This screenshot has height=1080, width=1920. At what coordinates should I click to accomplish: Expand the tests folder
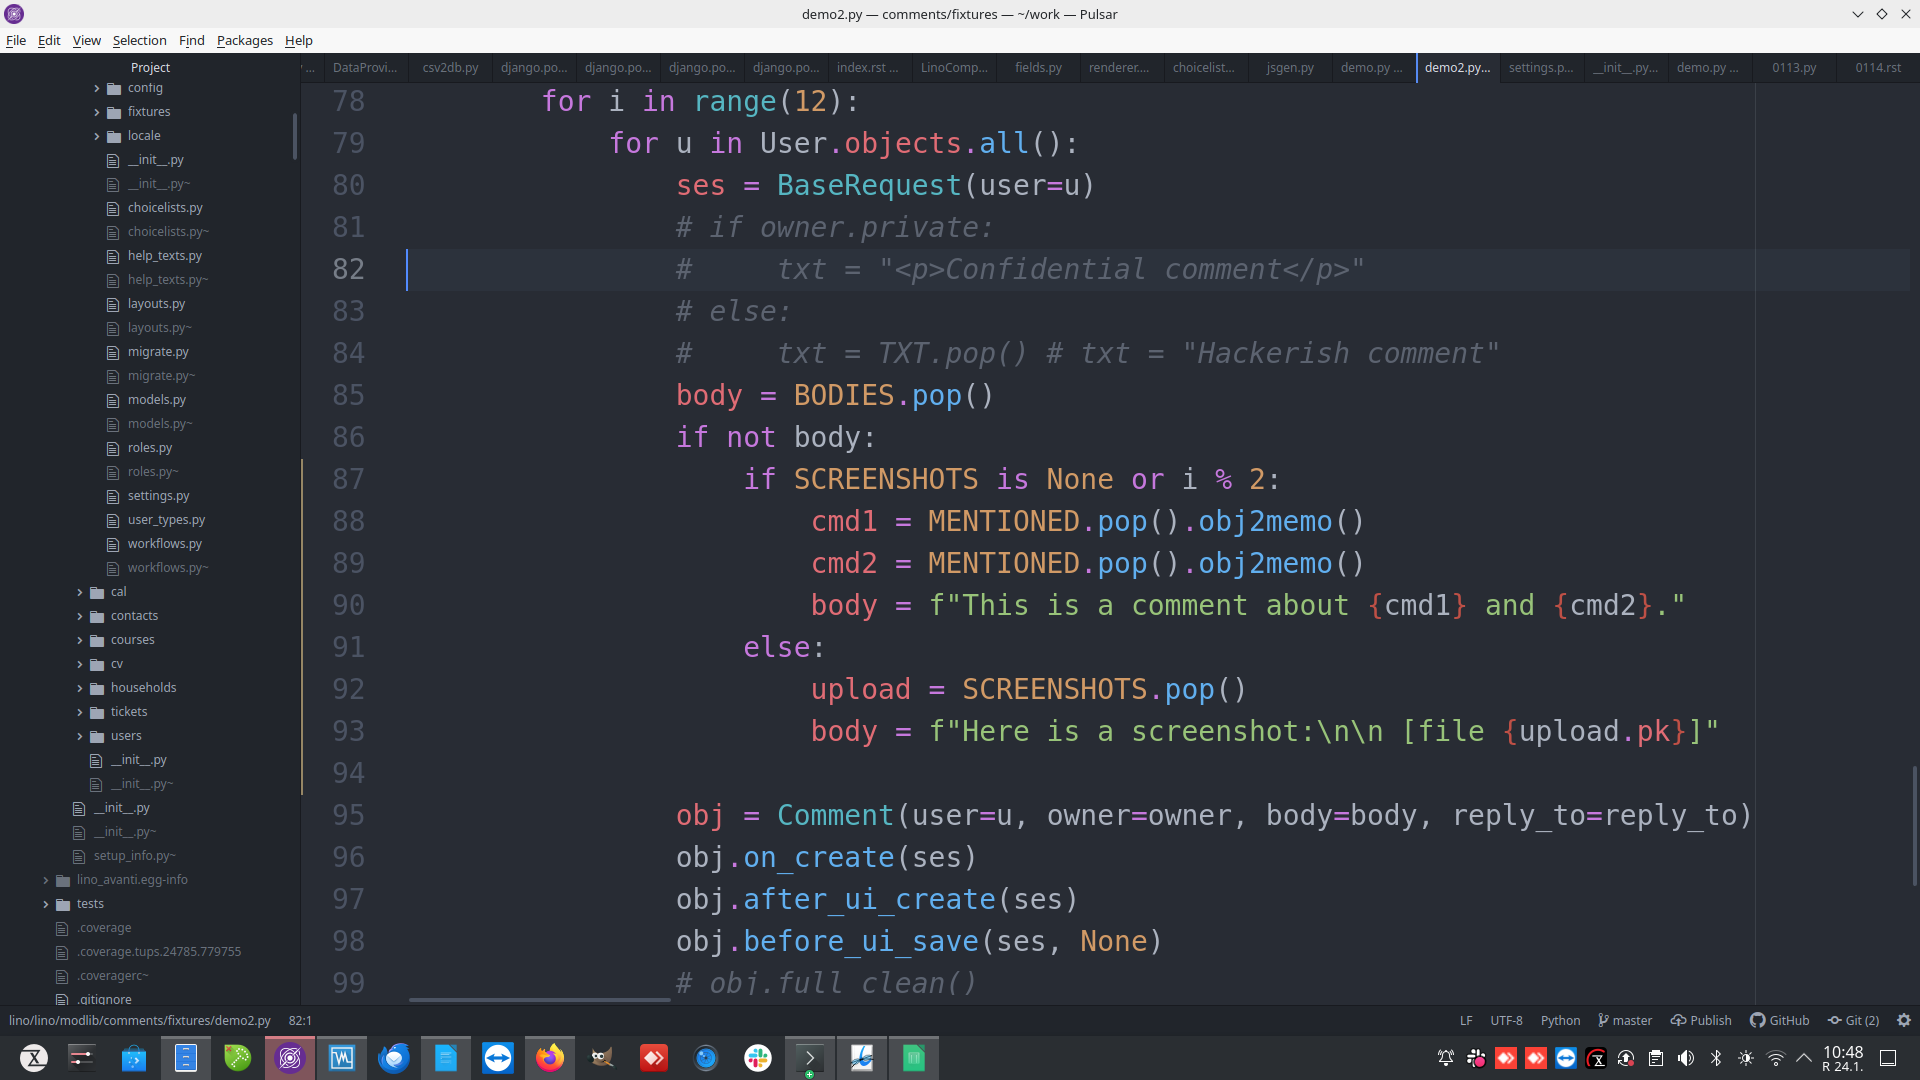click(x=90, y=904)
